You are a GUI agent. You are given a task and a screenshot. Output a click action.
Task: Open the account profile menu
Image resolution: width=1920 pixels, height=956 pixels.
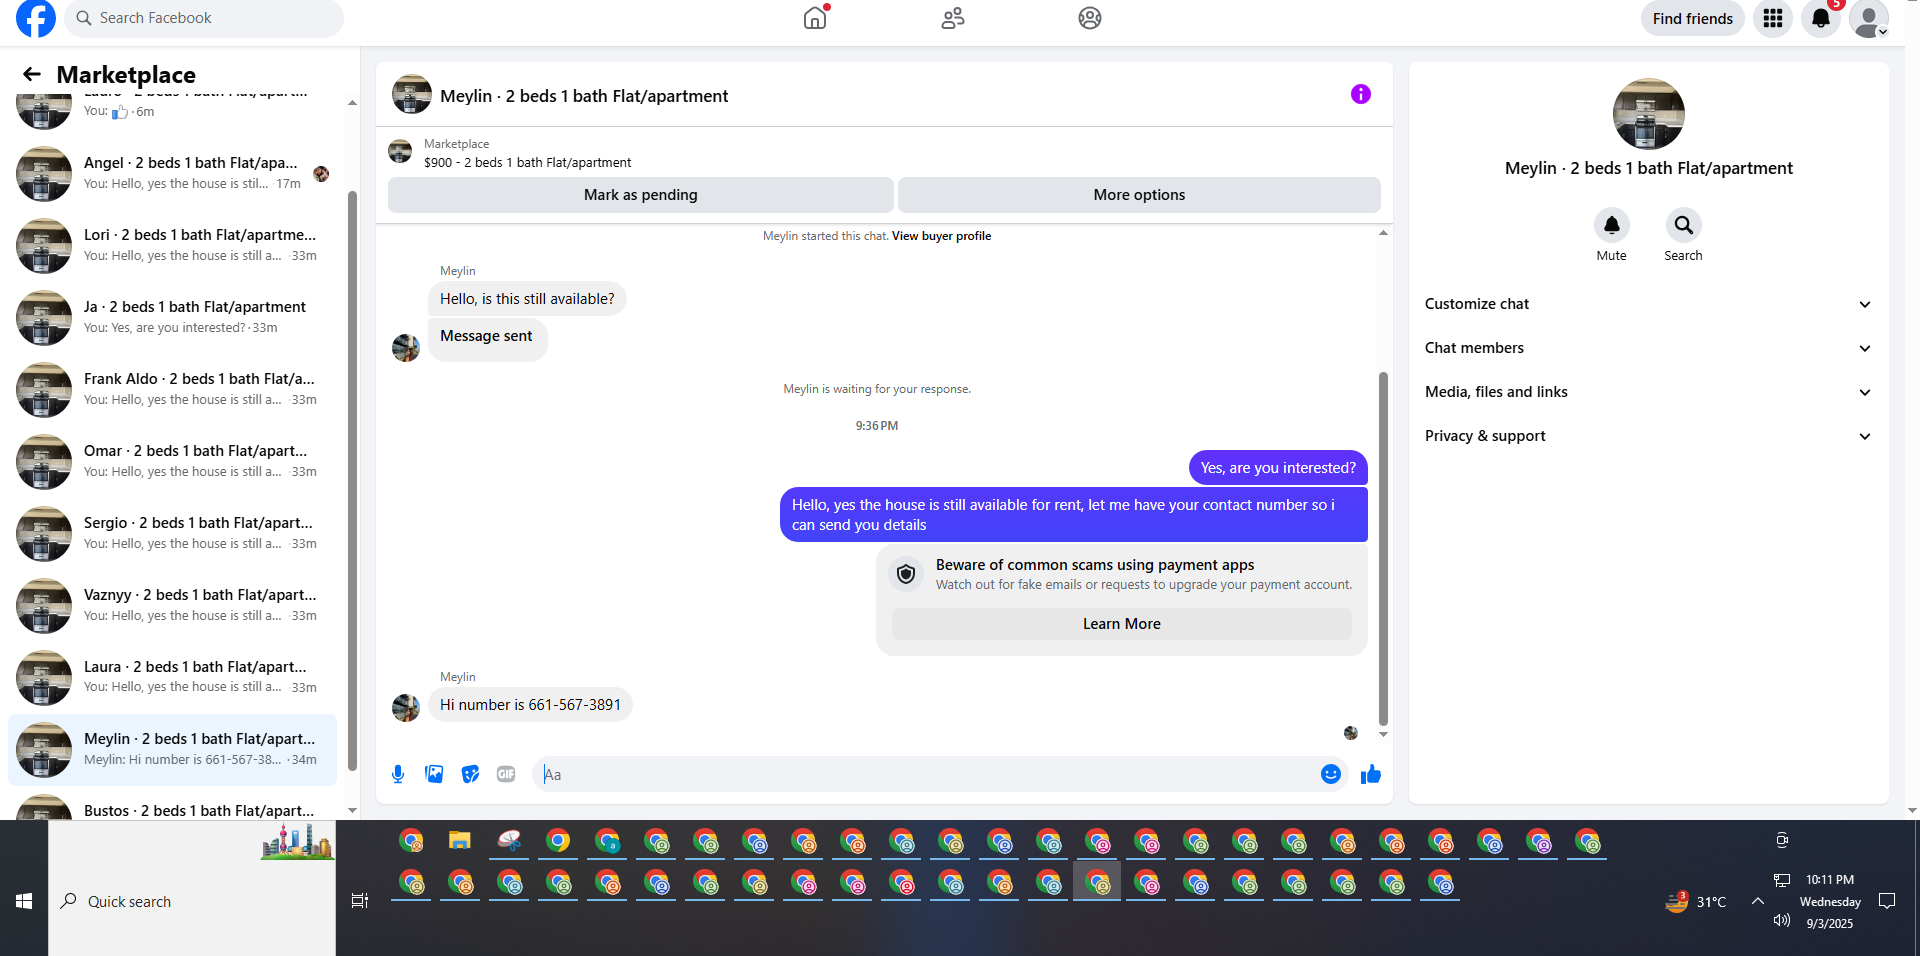(x=1869, y=18)
